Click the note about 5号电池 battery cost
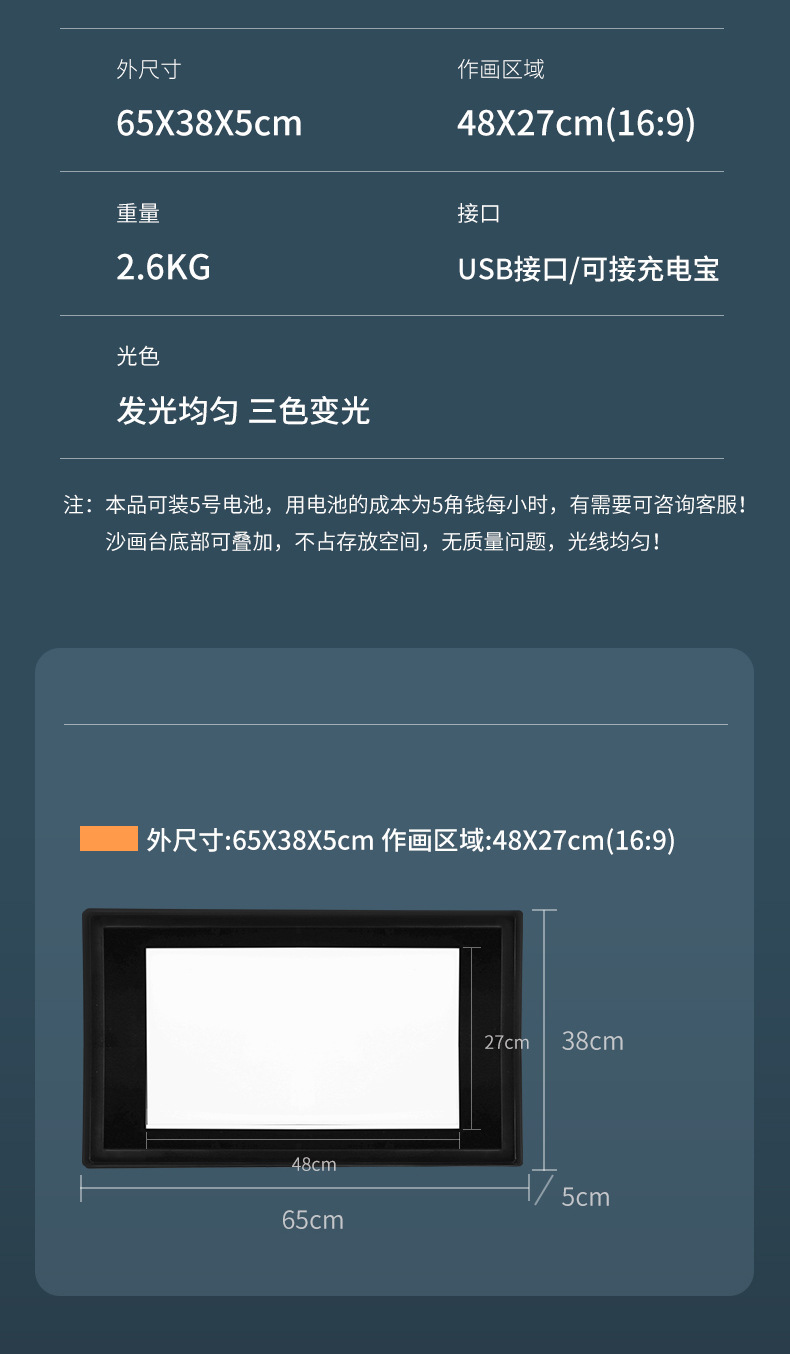The height and width of the screenshot is (1354, 790). pos(405,505)
